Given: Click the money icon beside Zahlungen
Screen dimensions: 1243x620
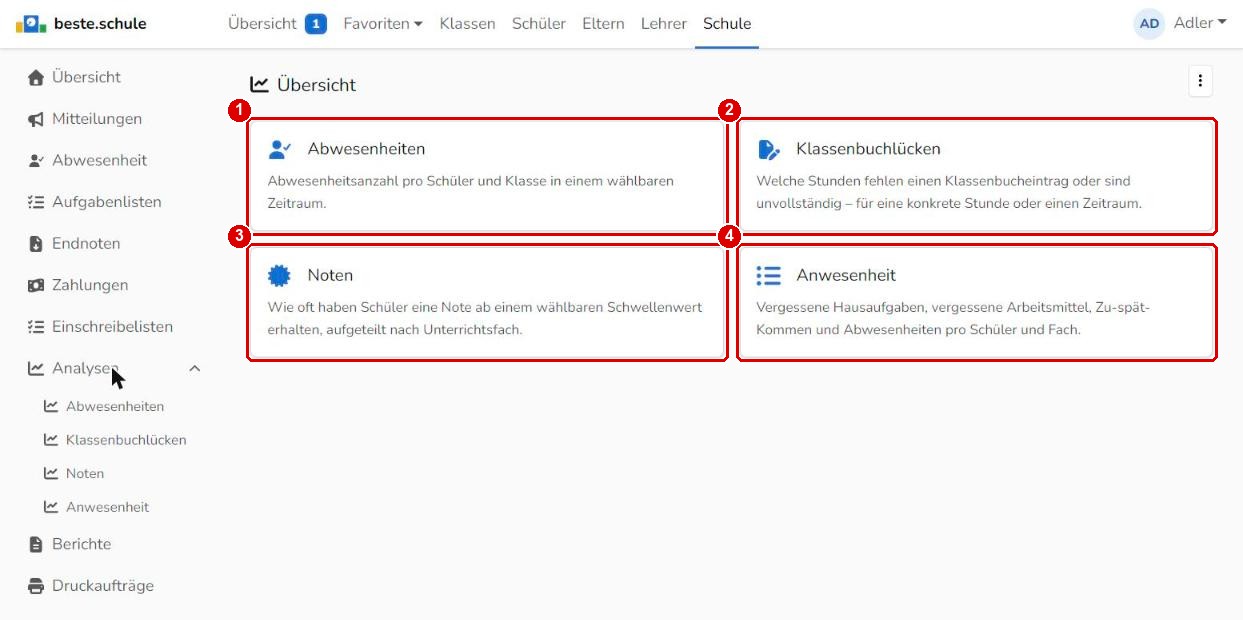Looking at the screenshot, I should [36, 286].
